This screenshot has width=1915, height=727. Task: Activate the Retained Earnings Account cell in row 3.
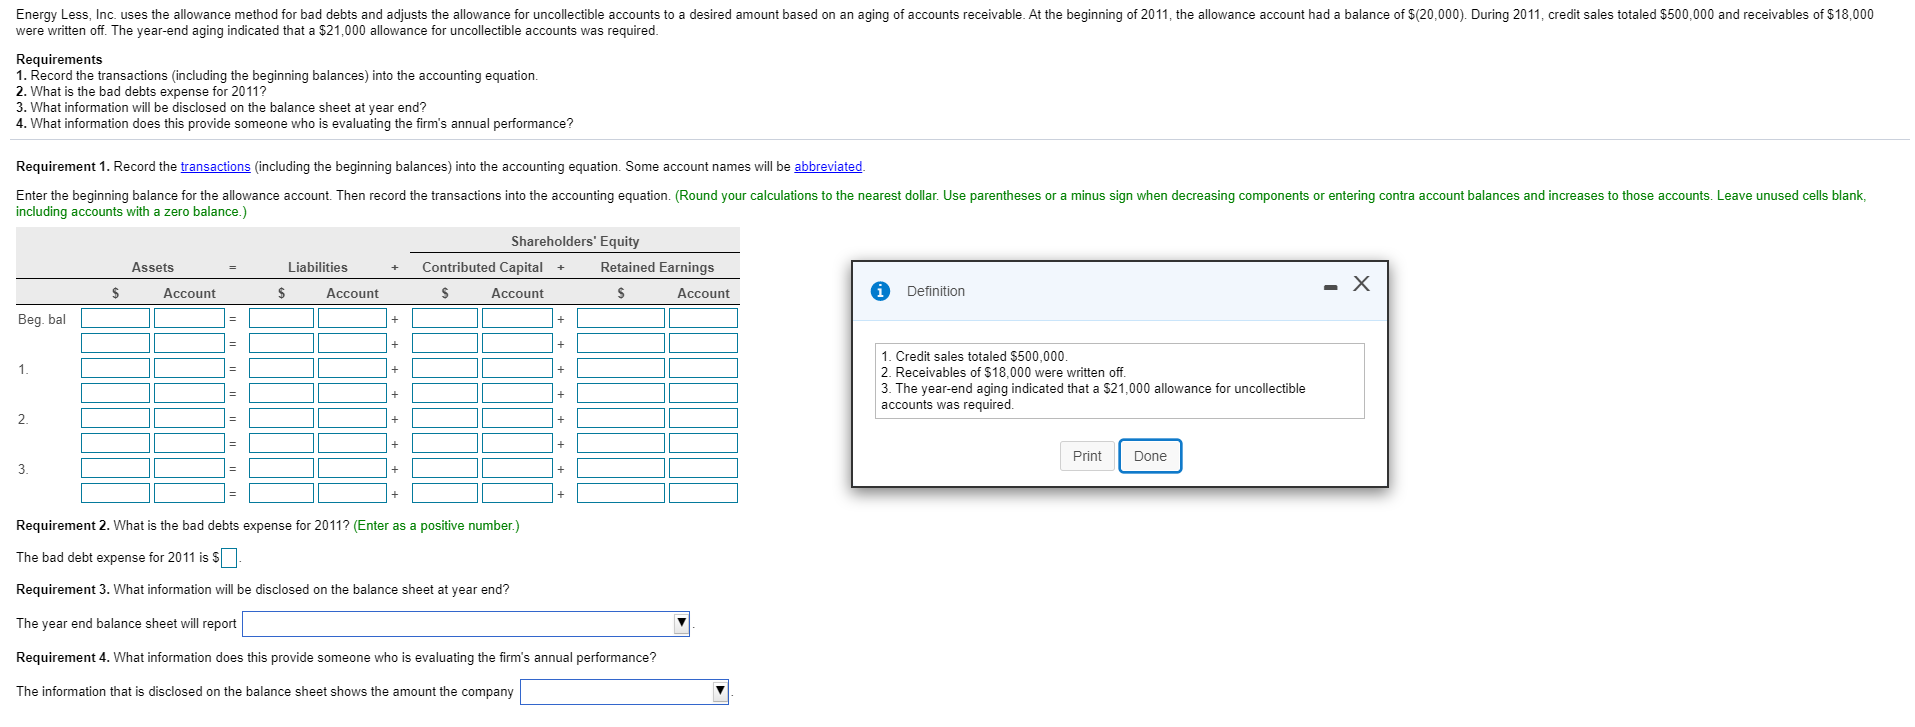click(703, 468)
